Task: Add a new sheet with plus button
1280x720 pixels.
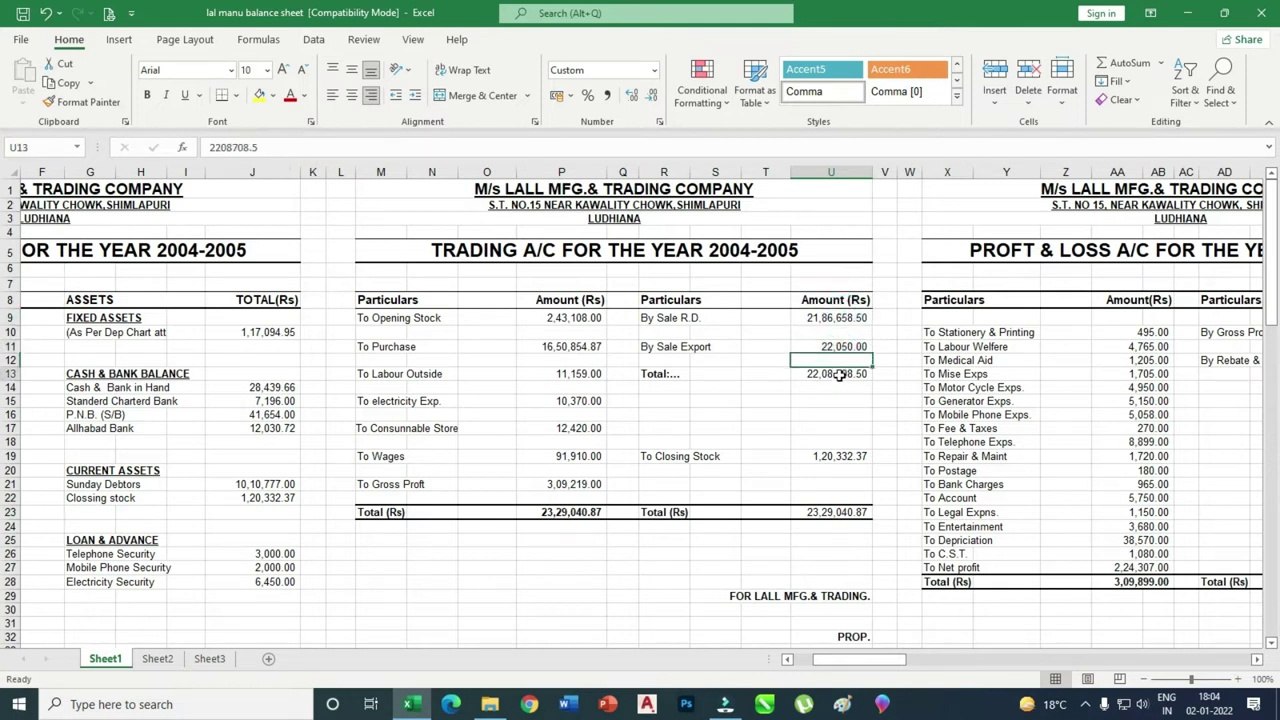Action: point(268,659)
